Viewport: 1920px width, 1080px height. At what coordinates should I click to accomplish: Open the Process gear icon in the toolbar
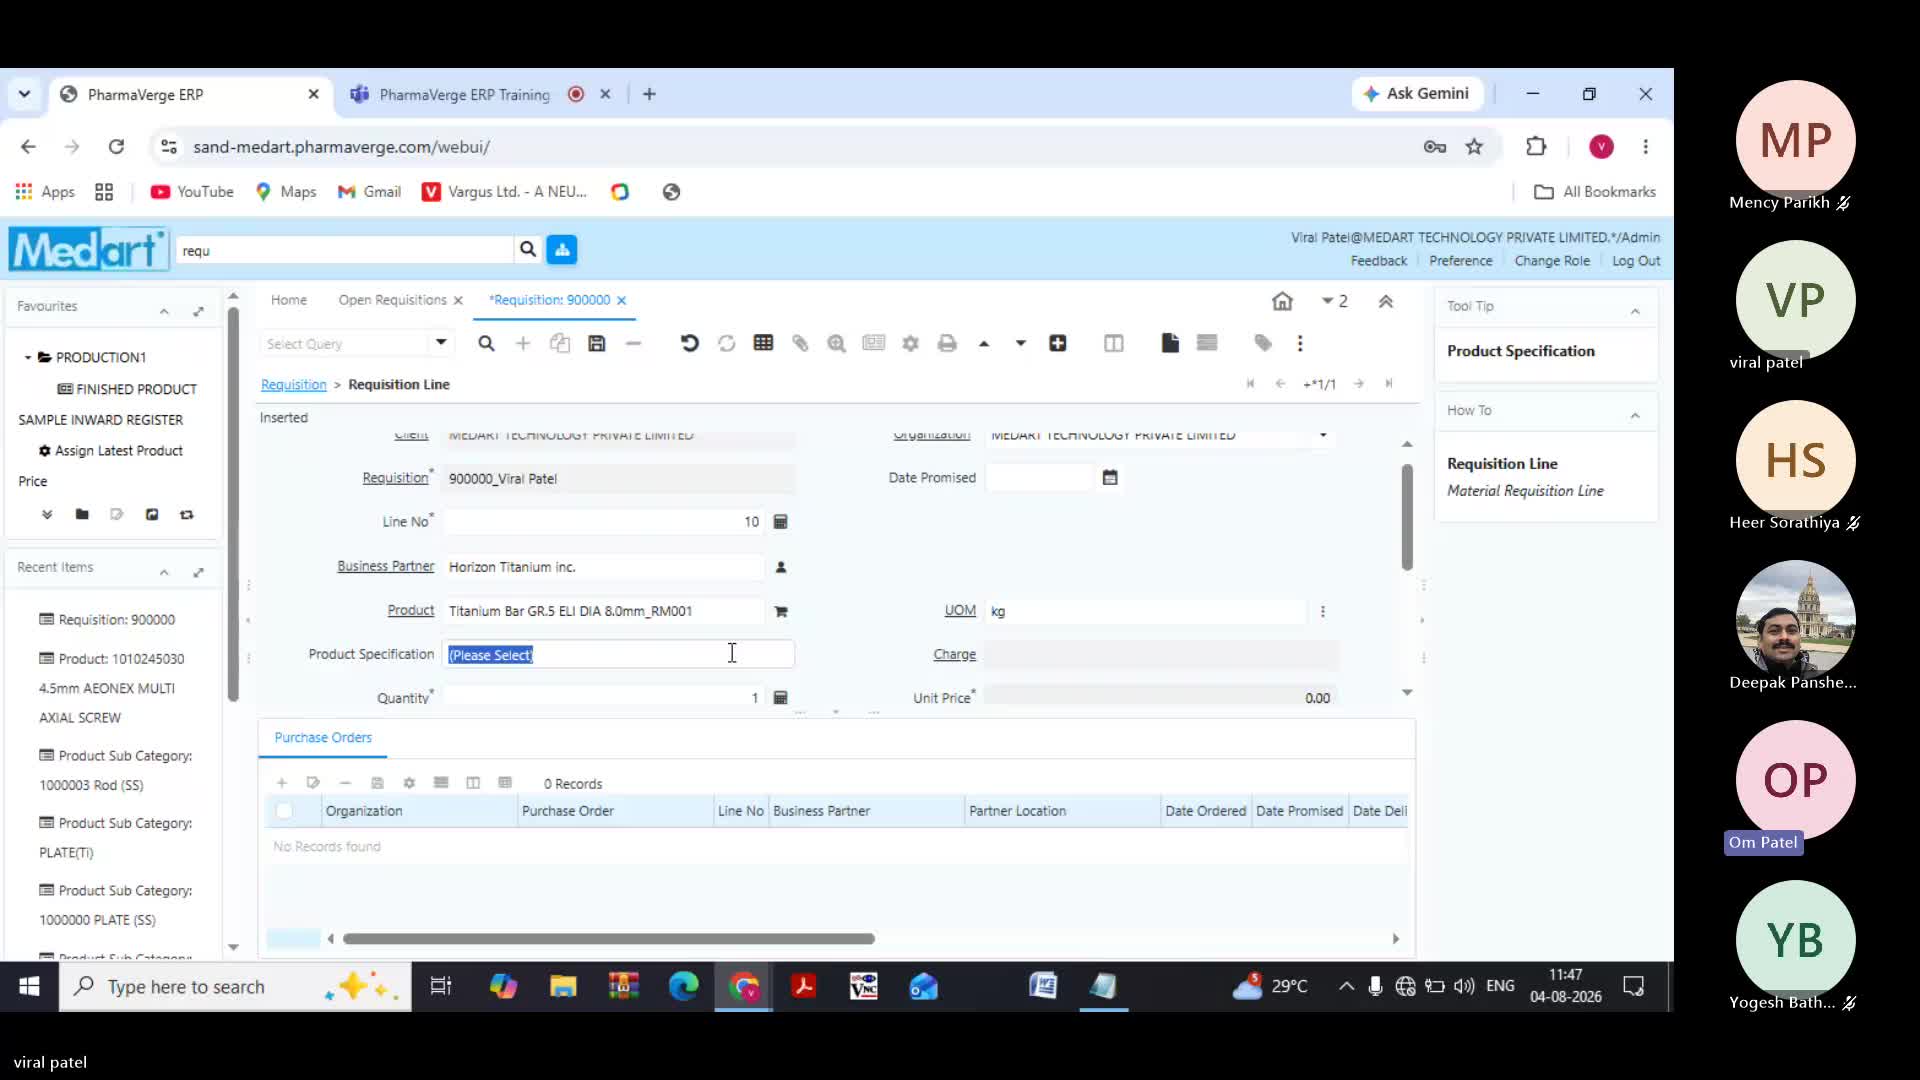[x=910, y=343]
